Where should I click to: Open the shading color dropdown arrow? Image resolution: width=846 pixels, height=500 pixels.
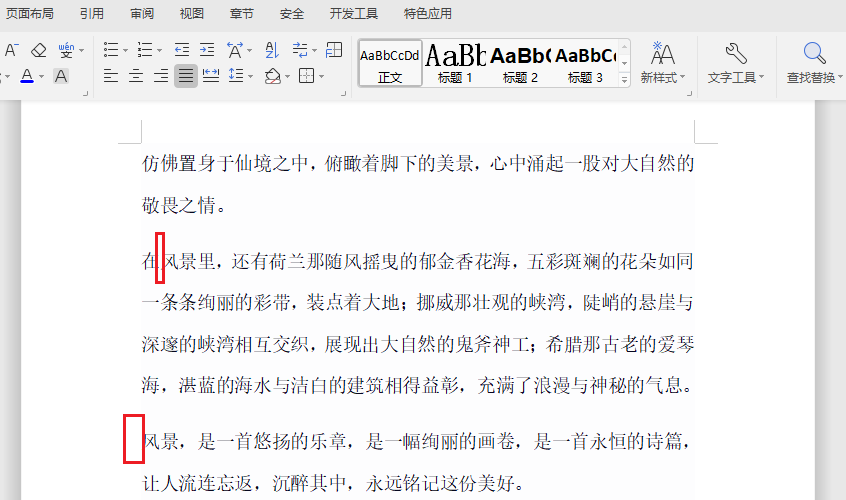[287, 77]
